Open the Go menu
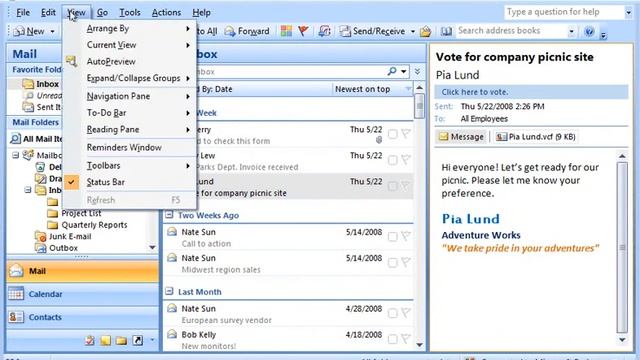 (x=102, y=13)
